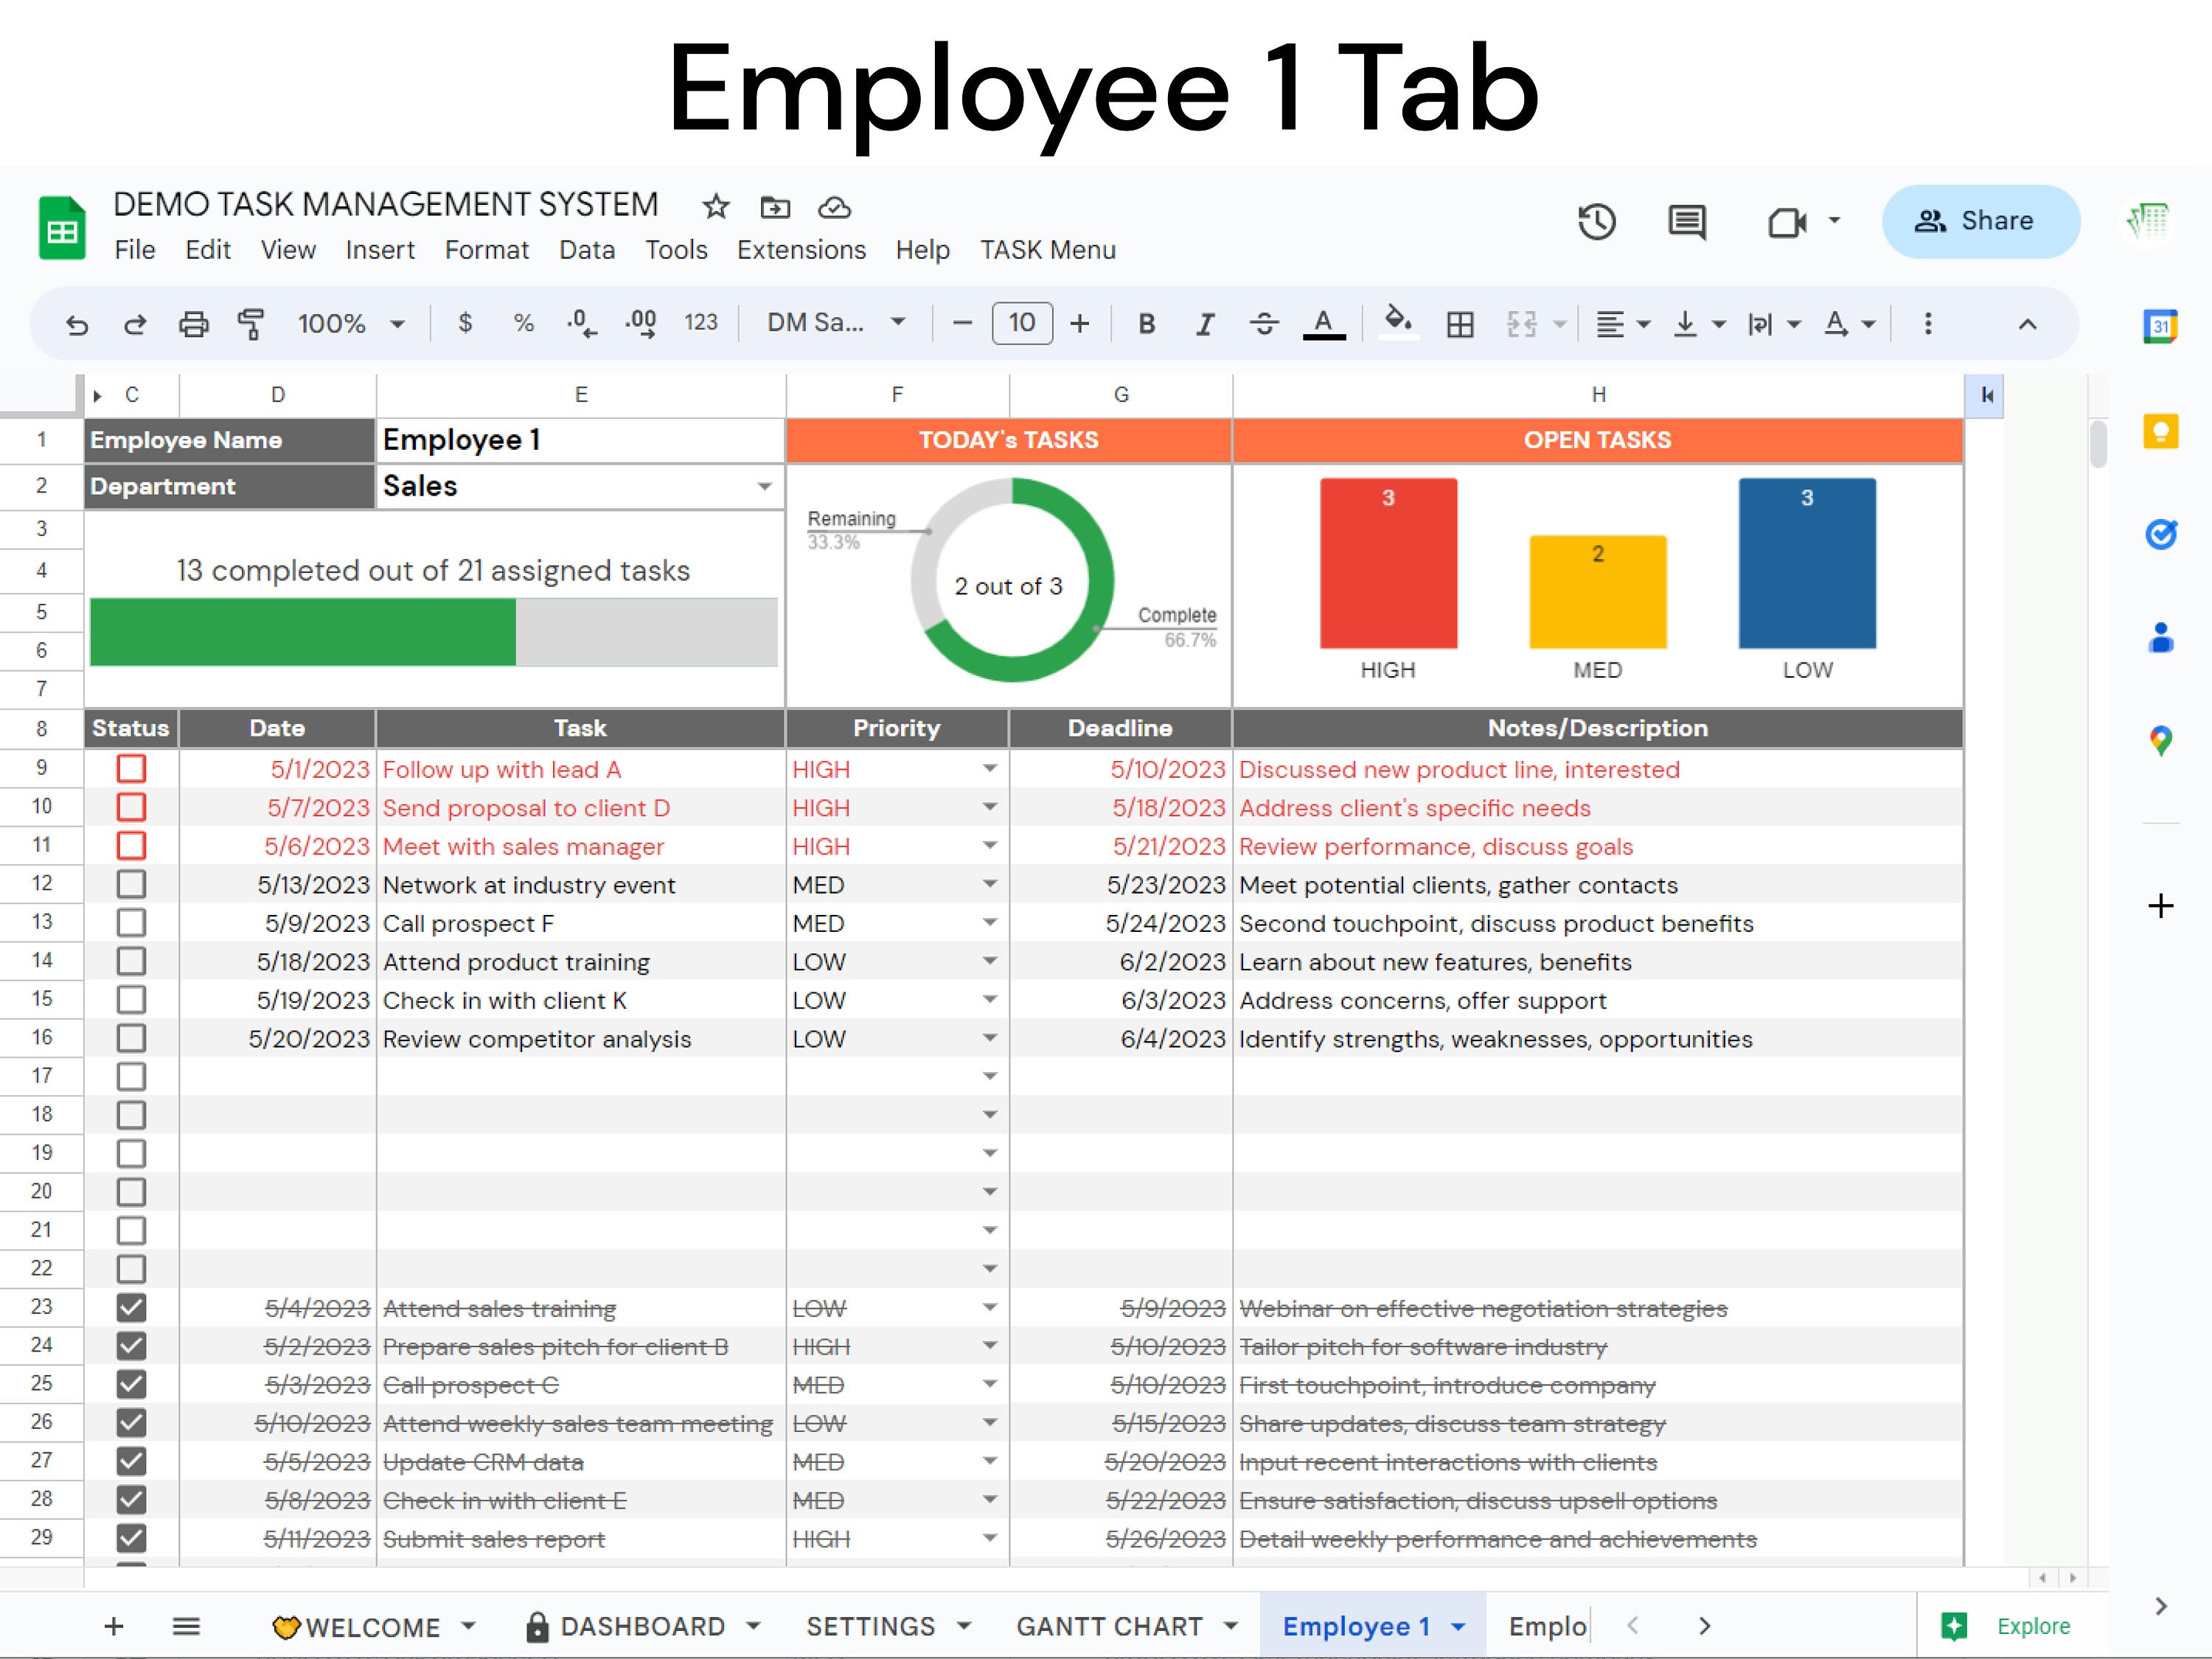
Task: Collapse the toolbar with caret icon
Action: pyautogui.click(x=2027, y=324)
